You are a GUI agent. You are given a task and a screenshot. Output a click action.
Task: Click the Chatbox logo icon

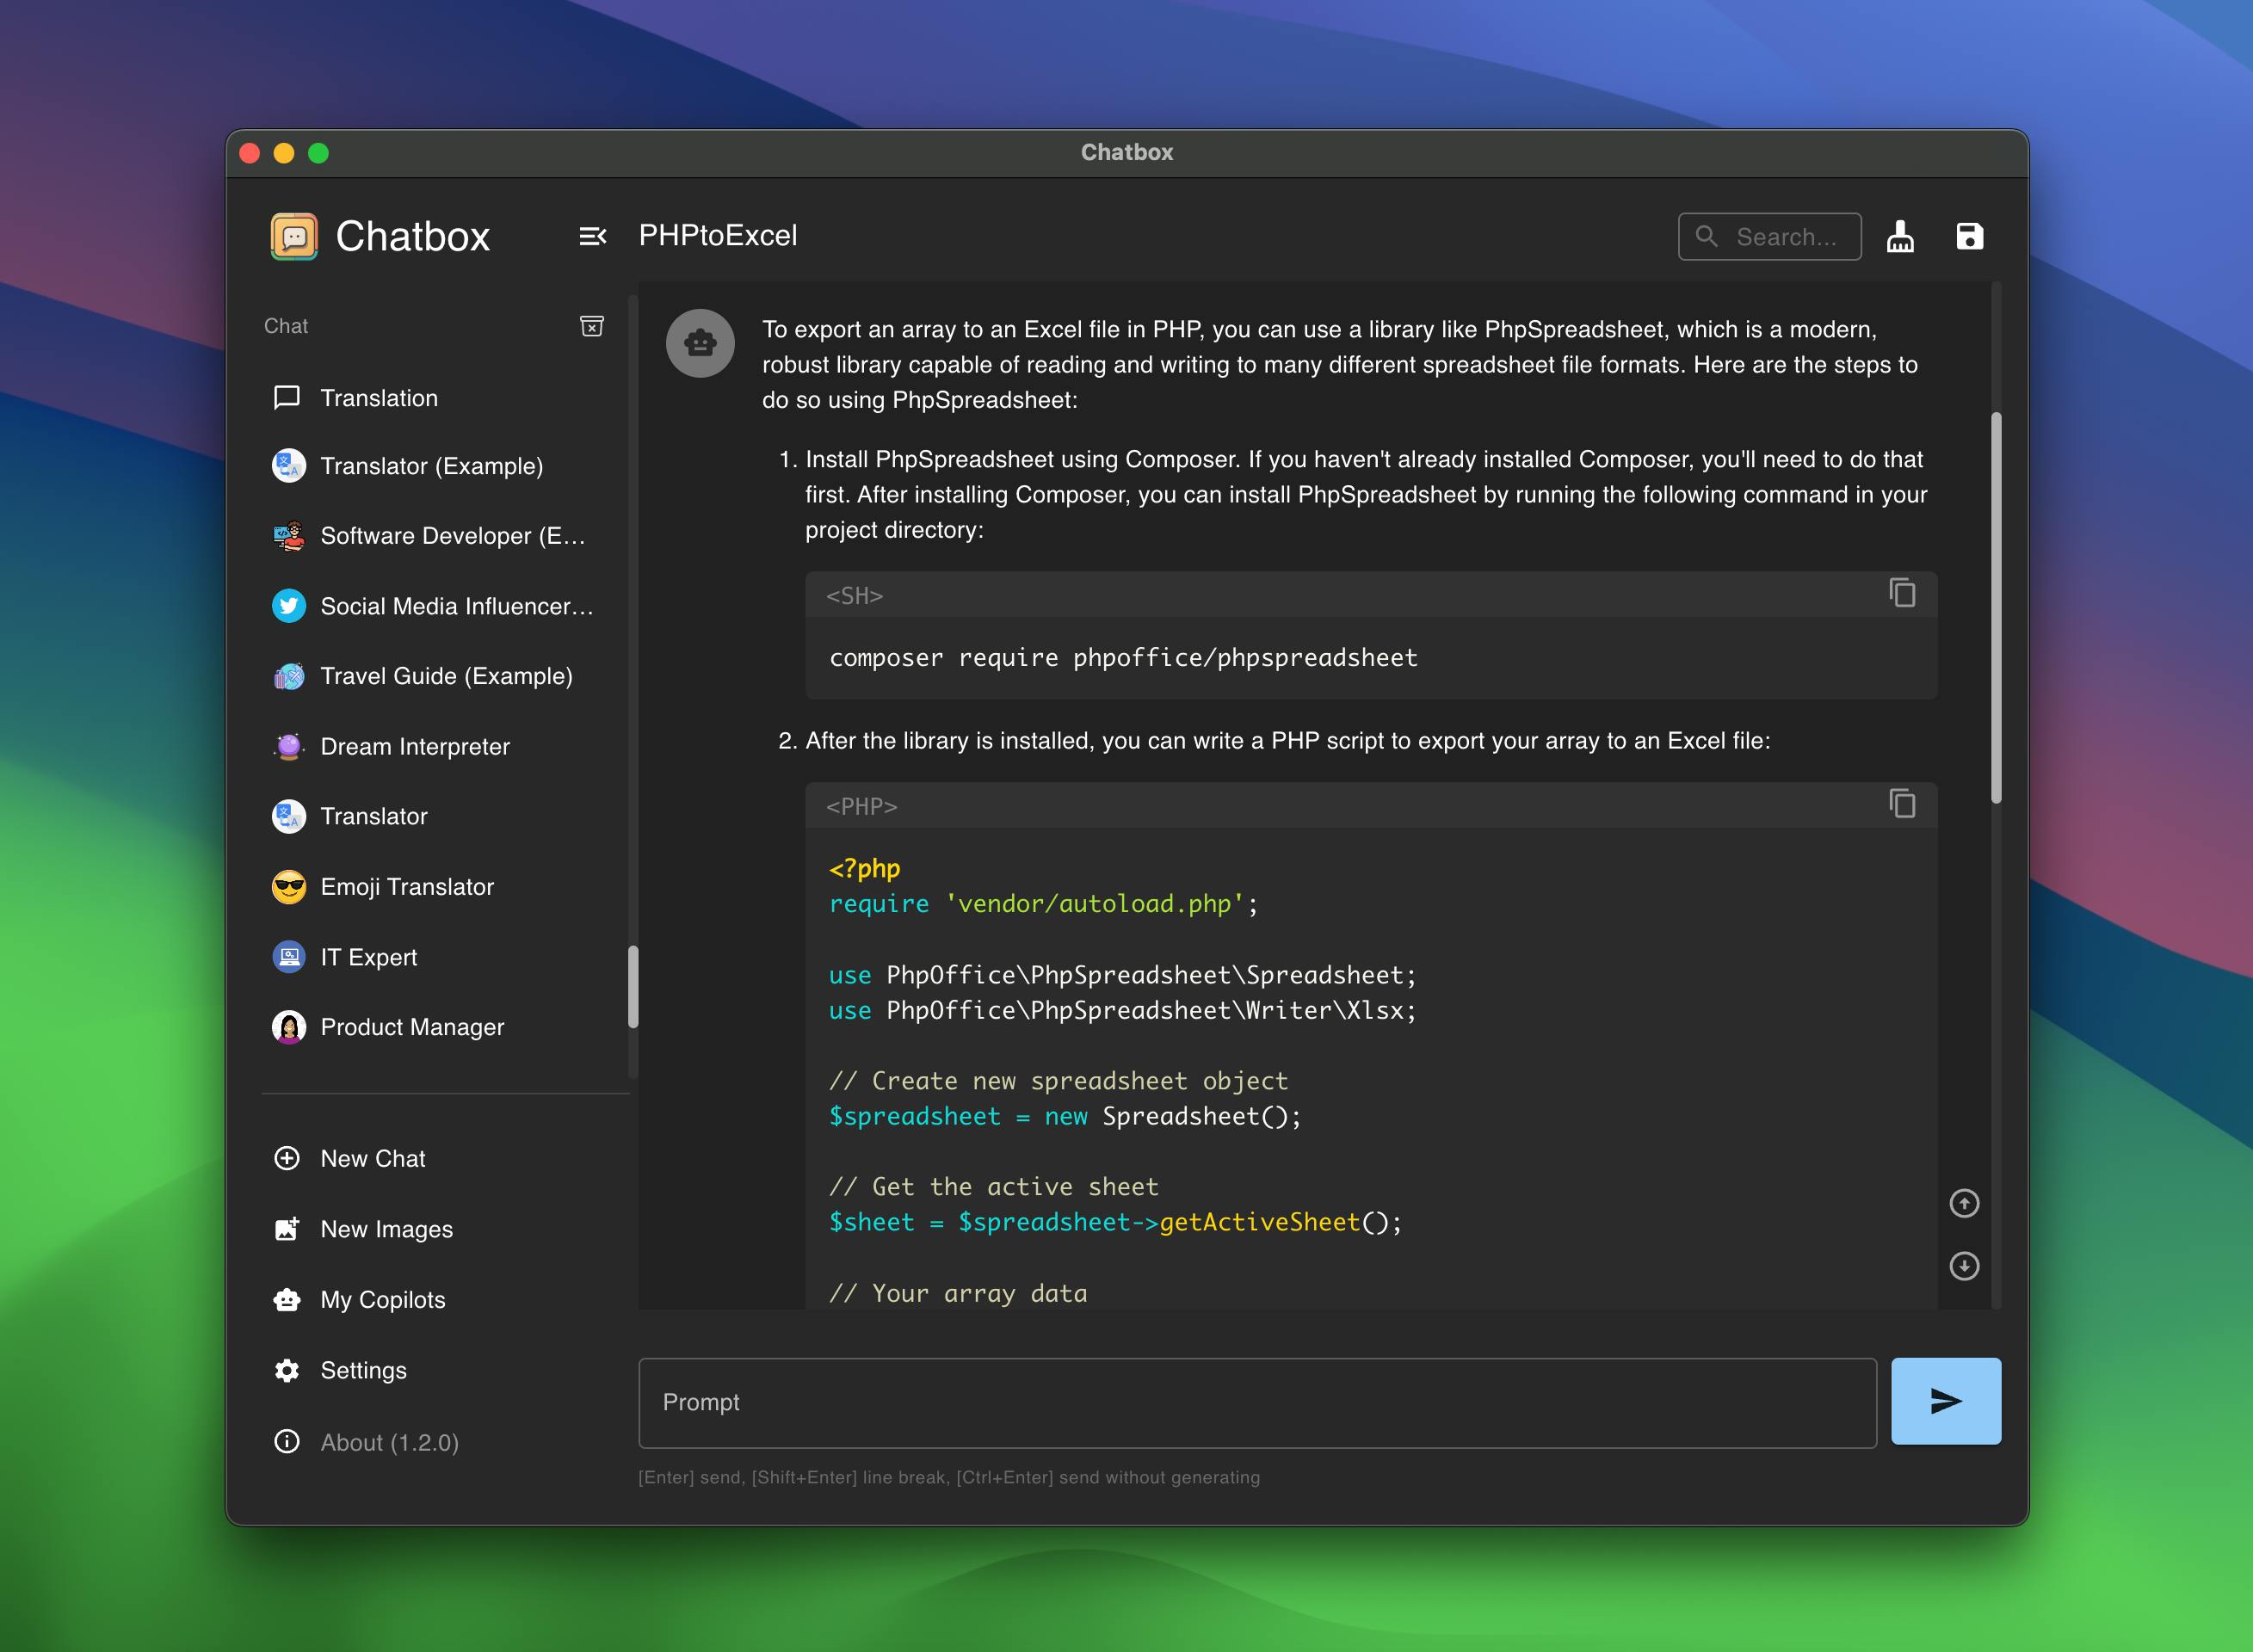pos(294,236)
